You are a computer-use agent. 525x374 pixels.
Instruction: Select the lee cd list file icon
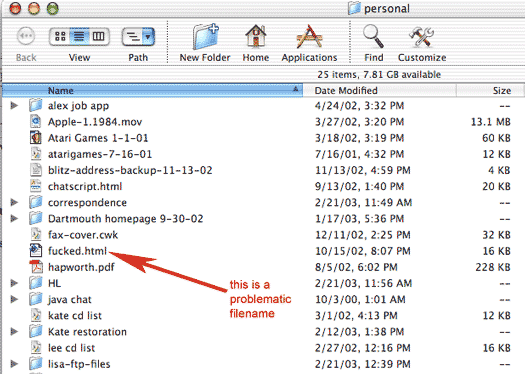tap(35, 347)
